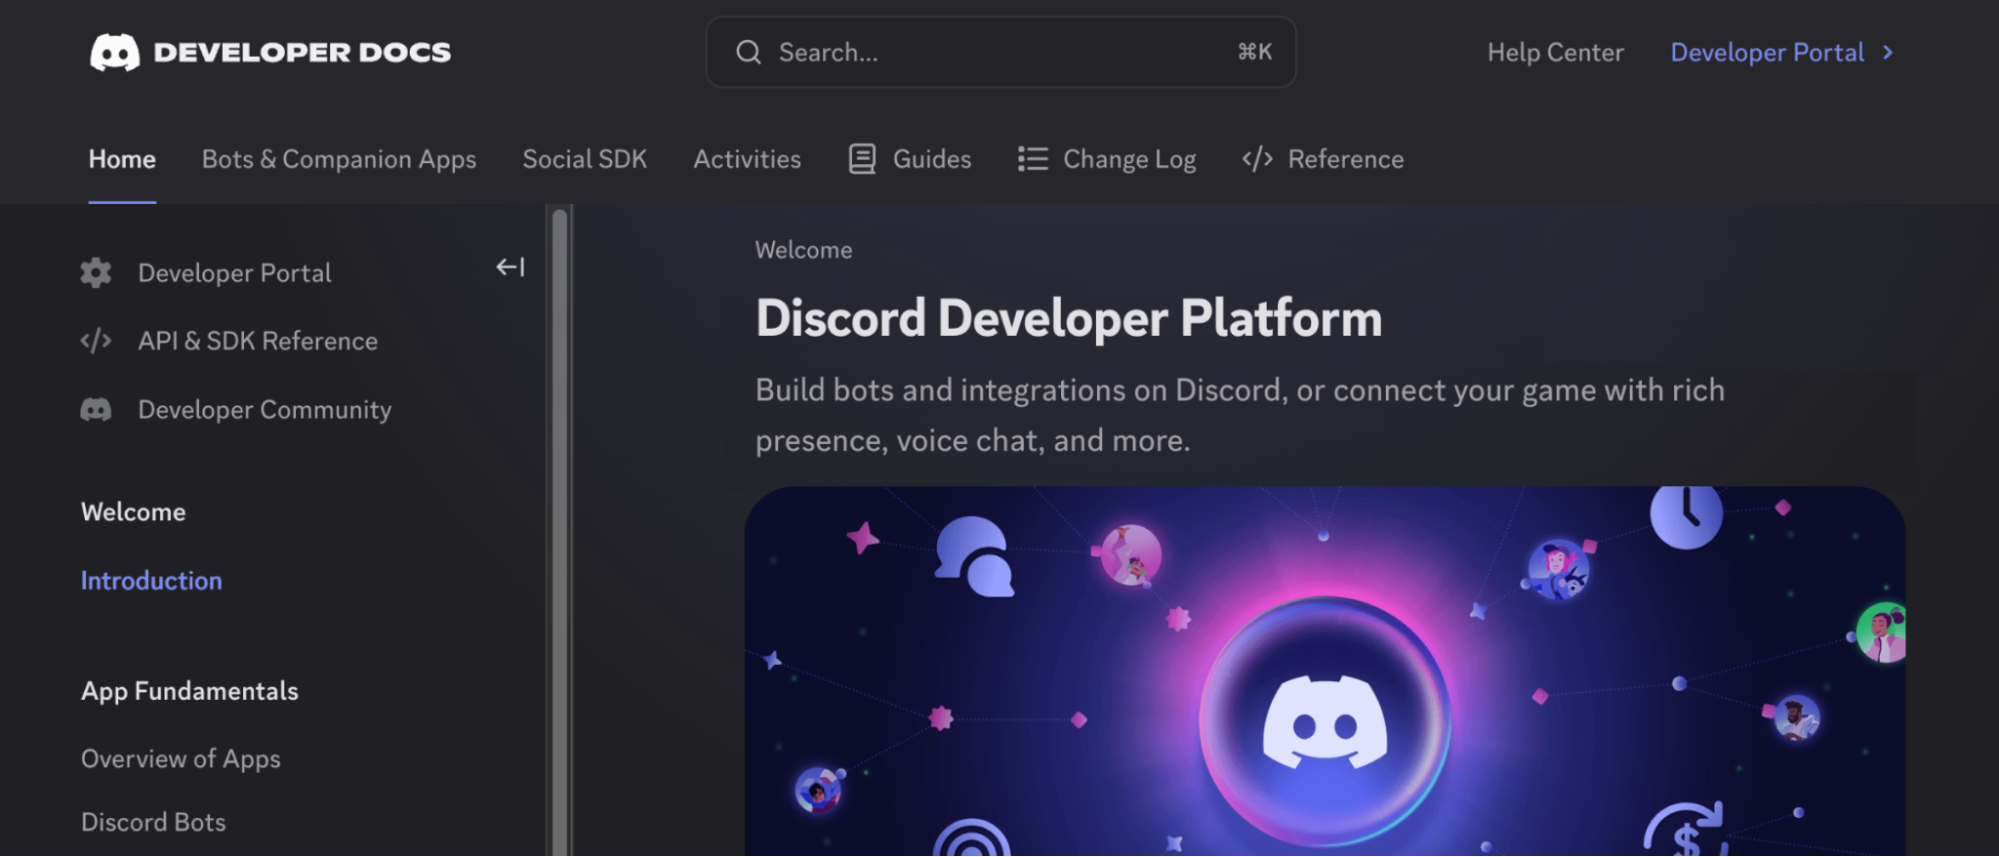Click the Developer Portal gear icon

[x=96, y=273]
